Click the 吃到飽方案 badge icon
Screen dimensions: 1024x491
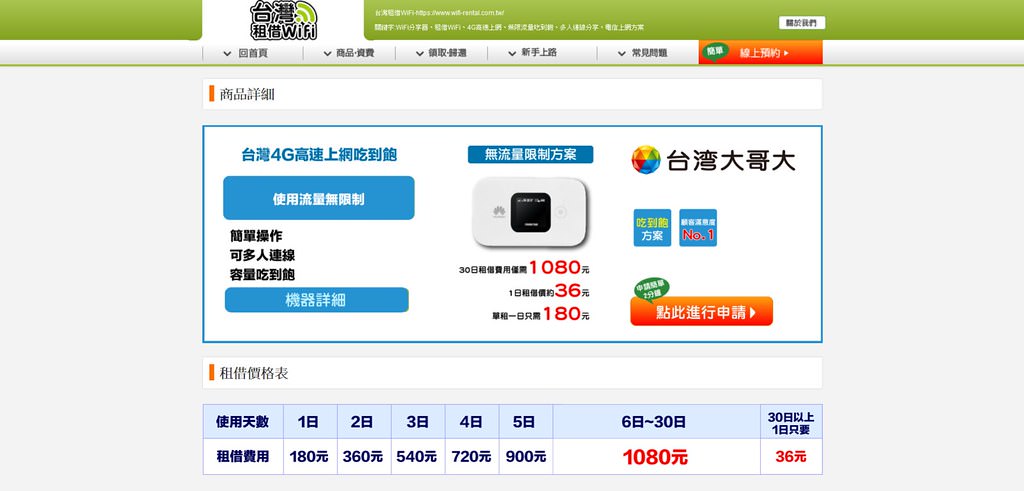pos(652,228)
